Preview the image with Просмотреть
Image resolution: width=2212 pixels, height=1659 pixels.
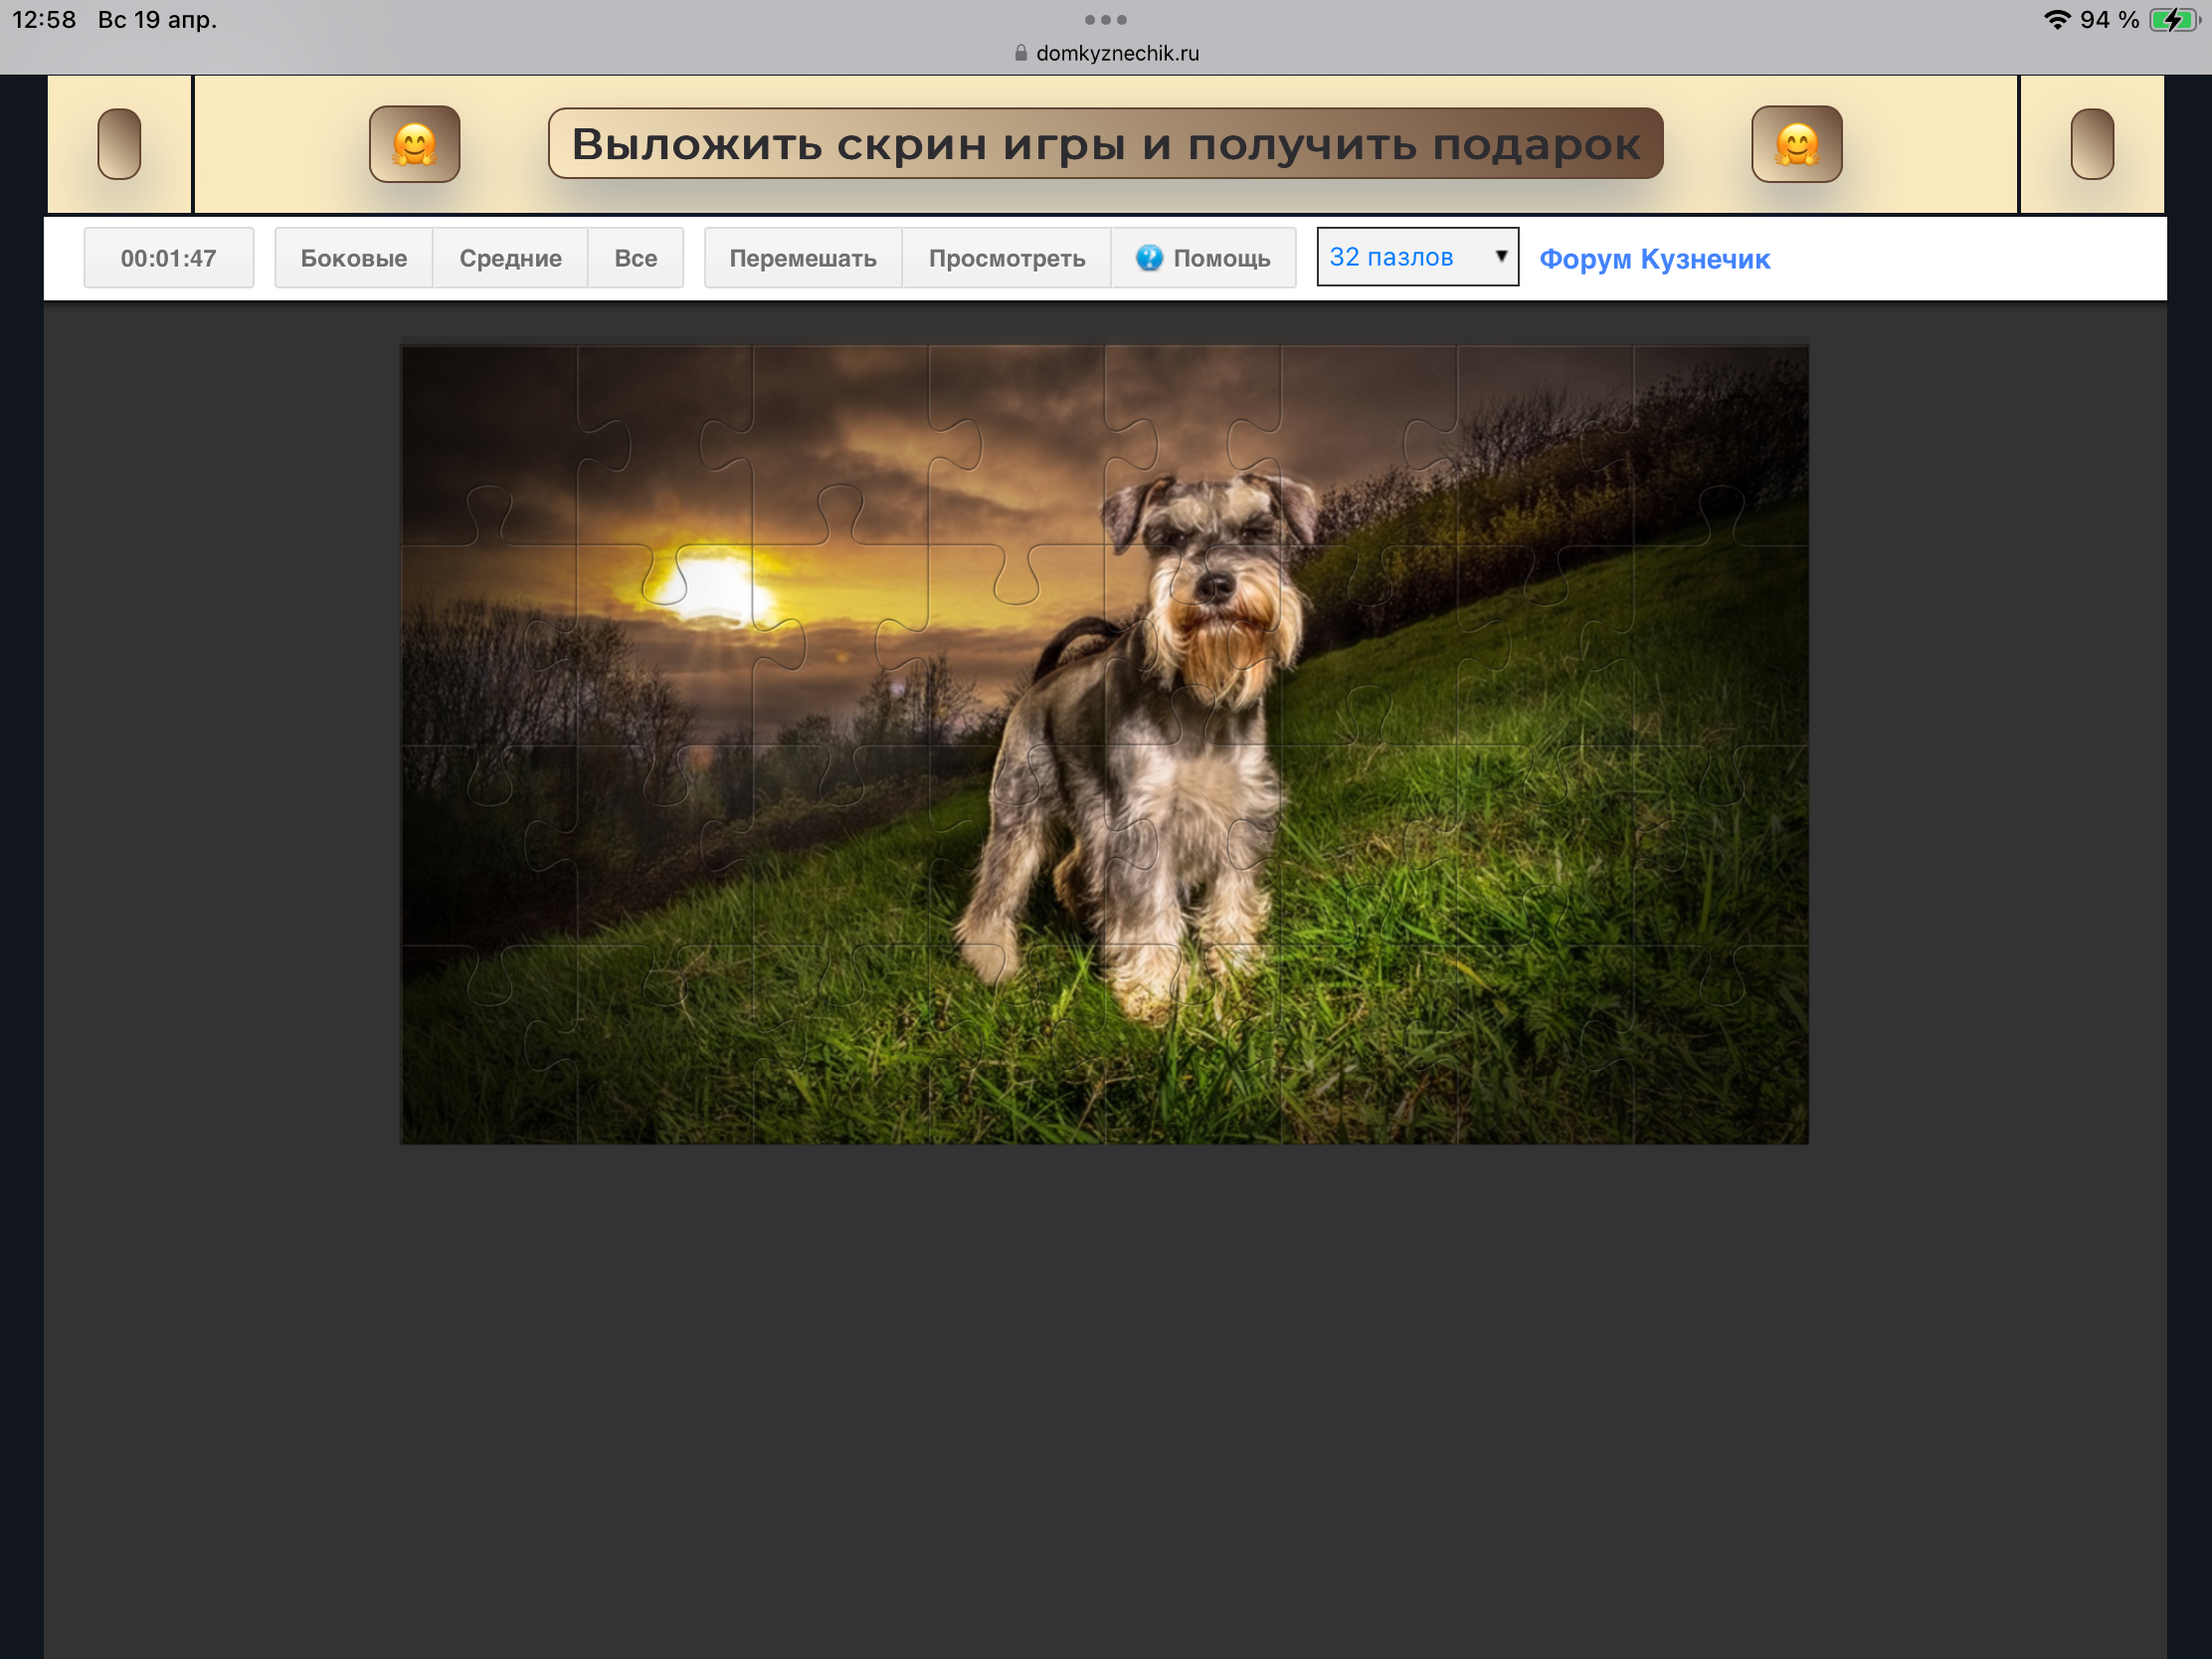pos(1006,258)
